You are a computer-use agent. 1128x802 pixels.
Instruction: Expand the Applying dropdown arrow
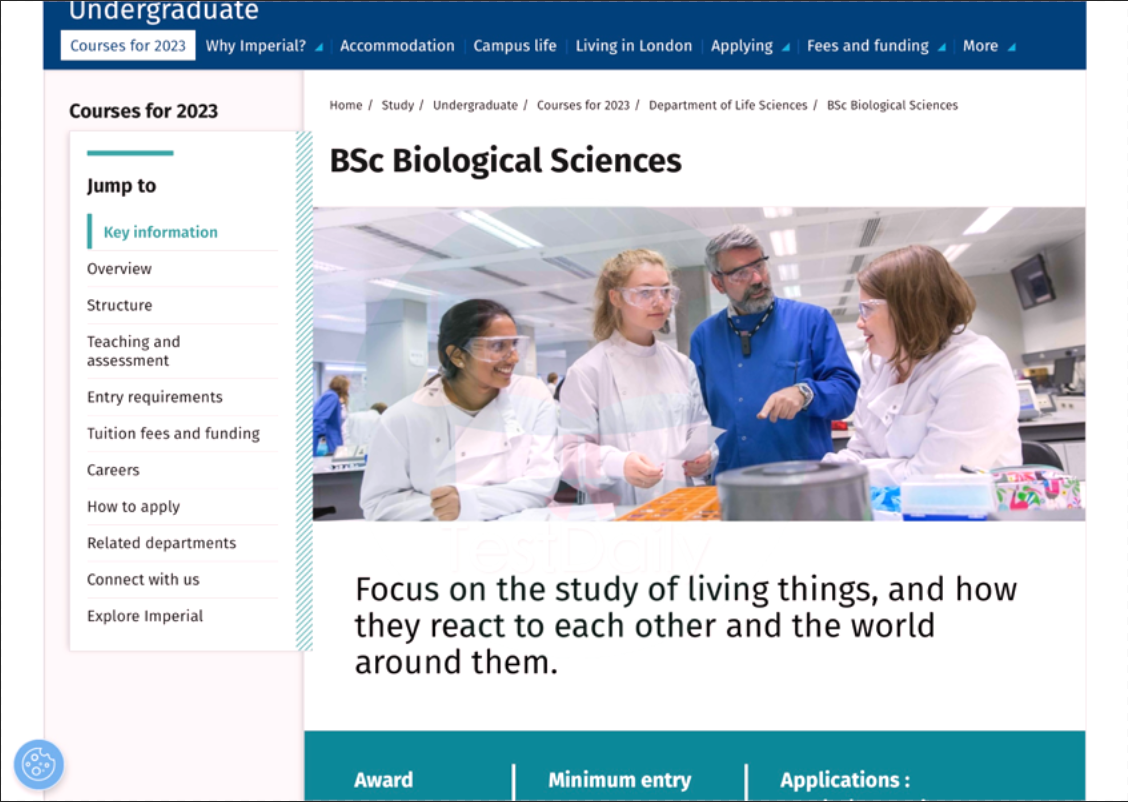(786, 47)
